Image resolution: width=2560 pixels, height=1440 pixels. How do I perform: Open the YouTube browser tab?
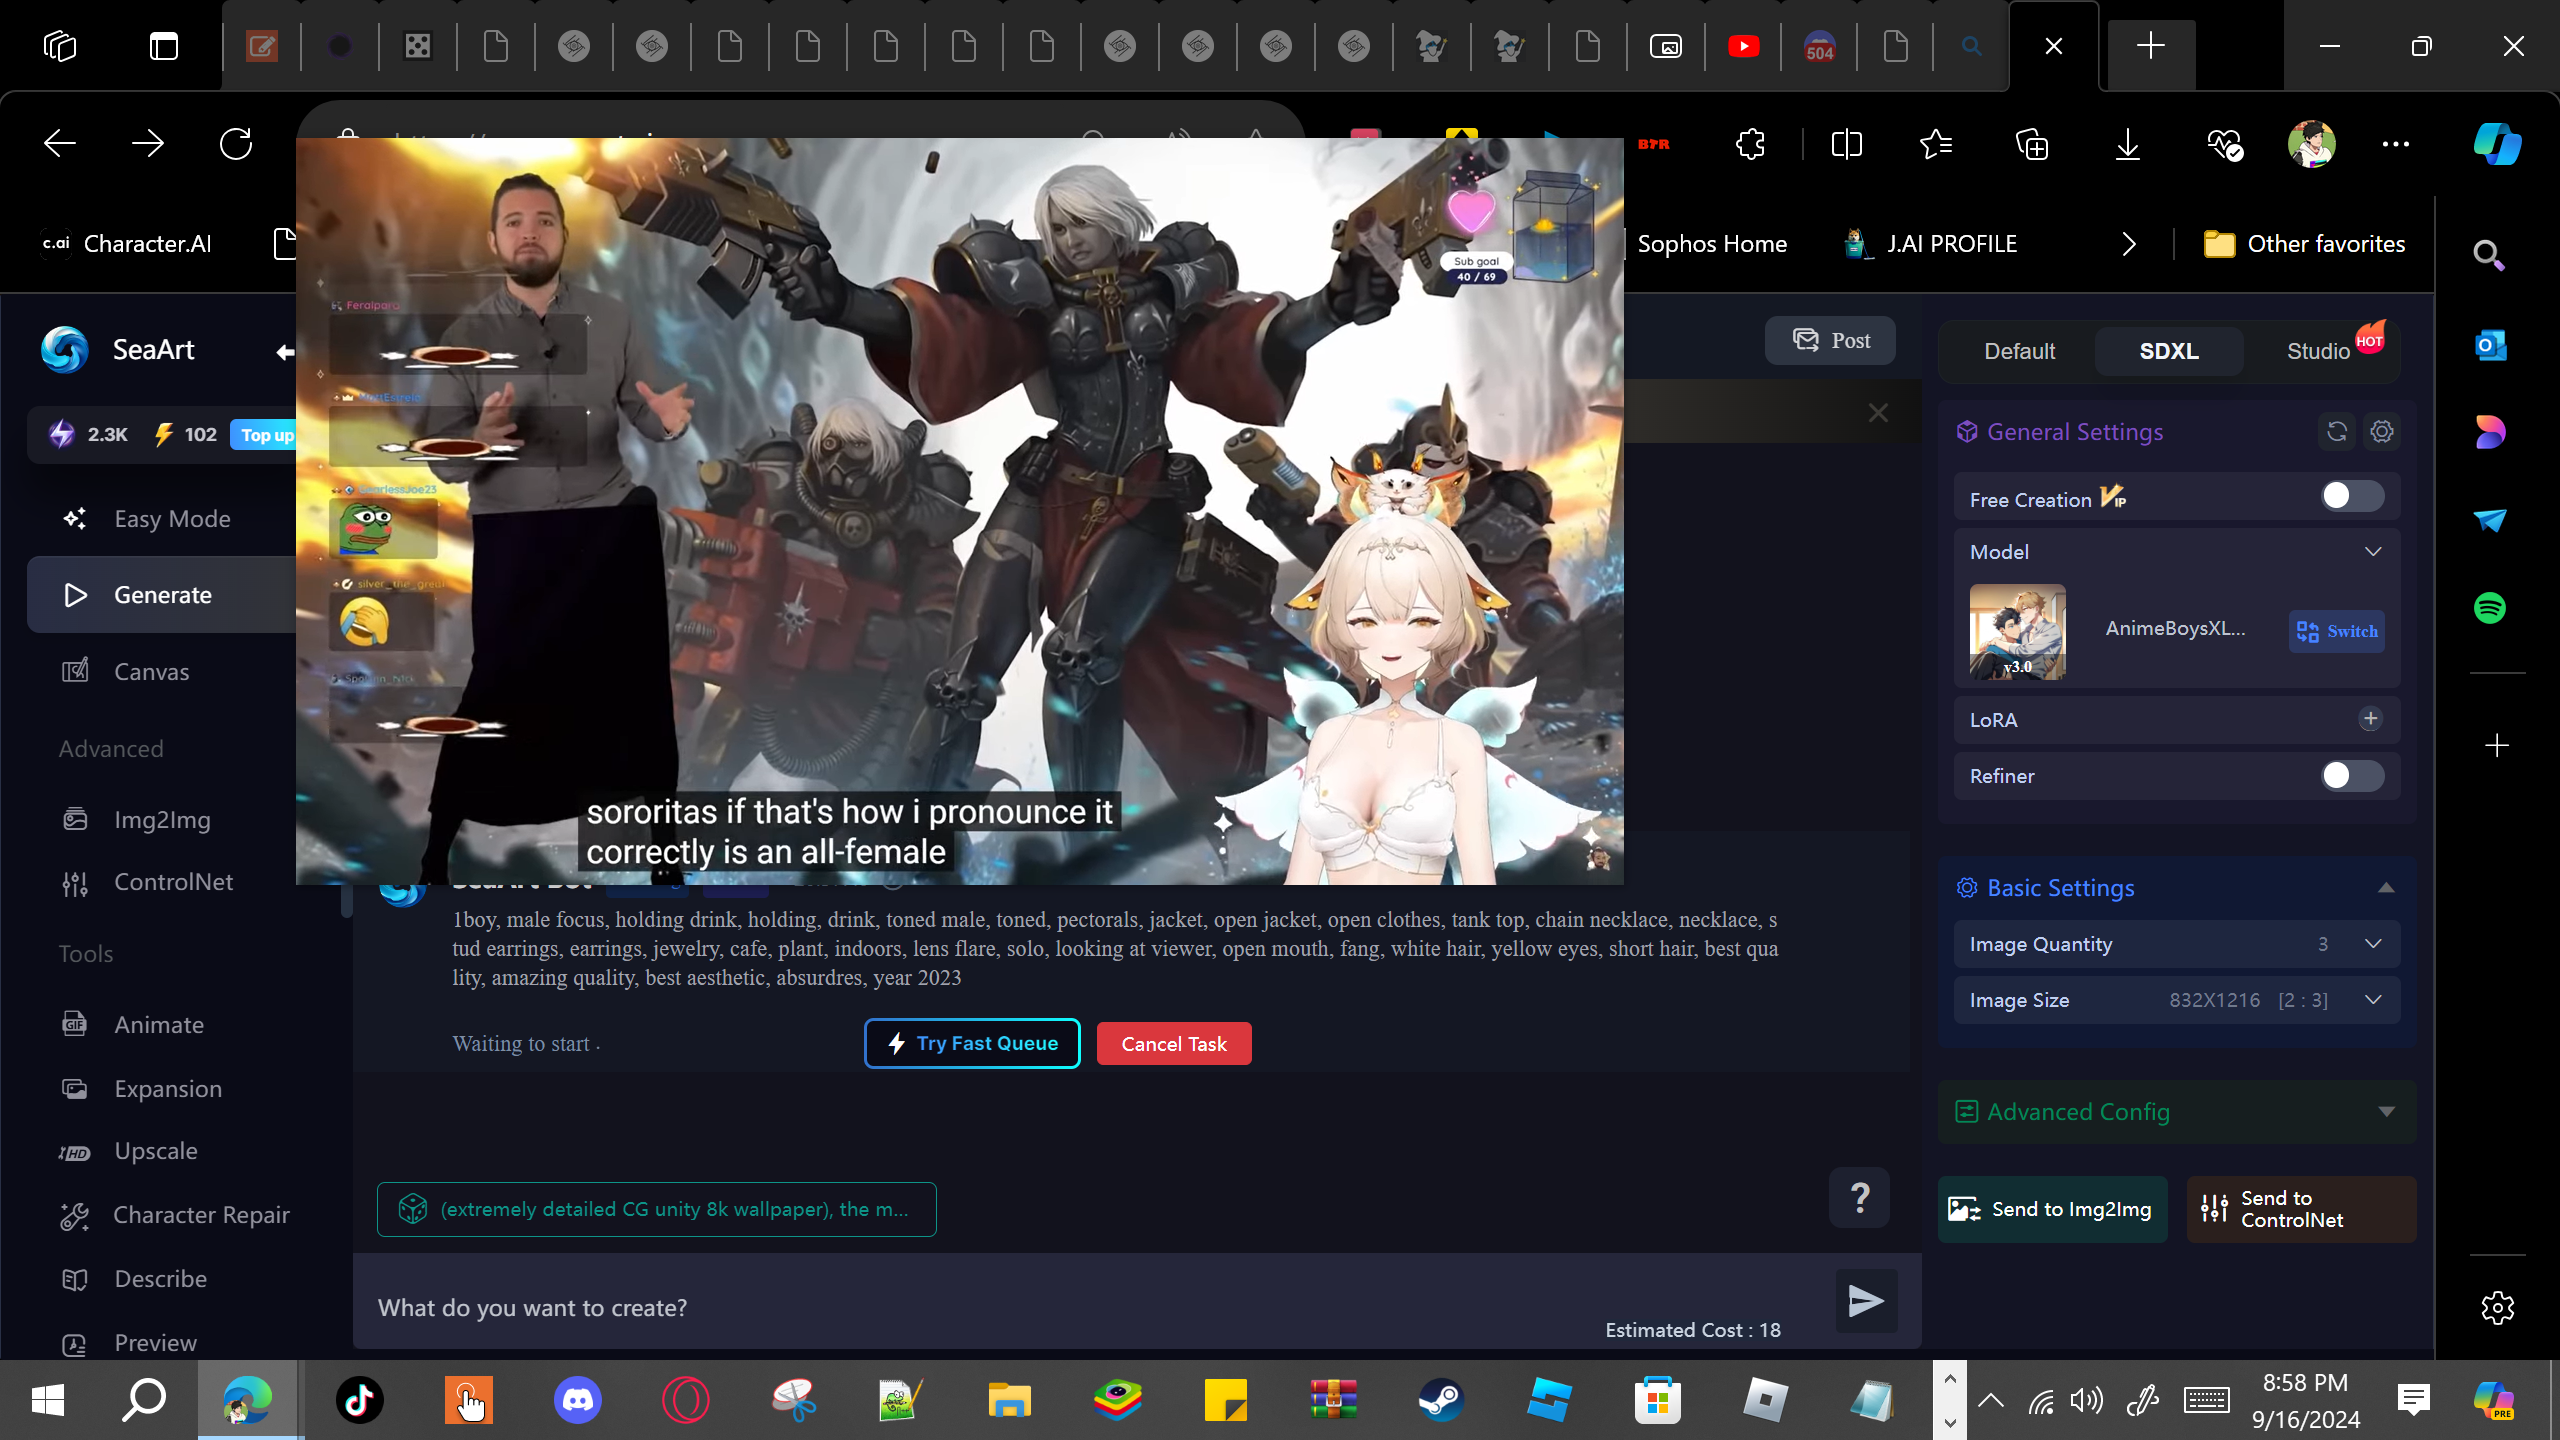point(1743,46)
